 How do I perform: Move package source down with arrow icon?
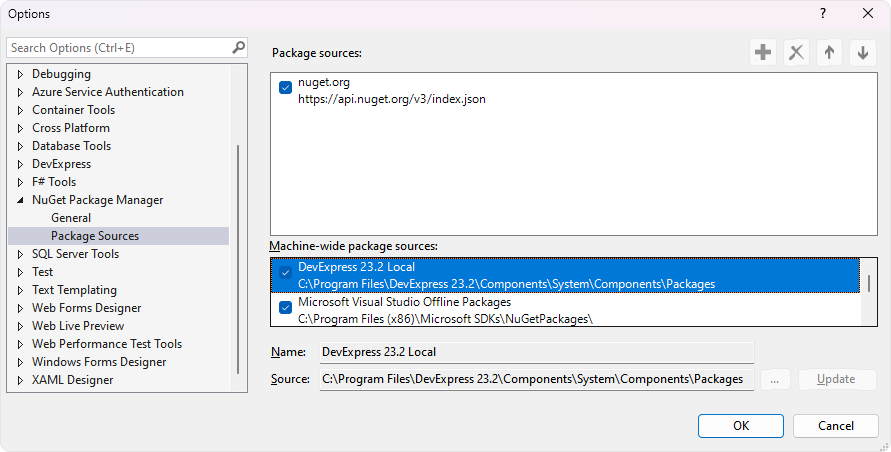click(x=863, y=52)
